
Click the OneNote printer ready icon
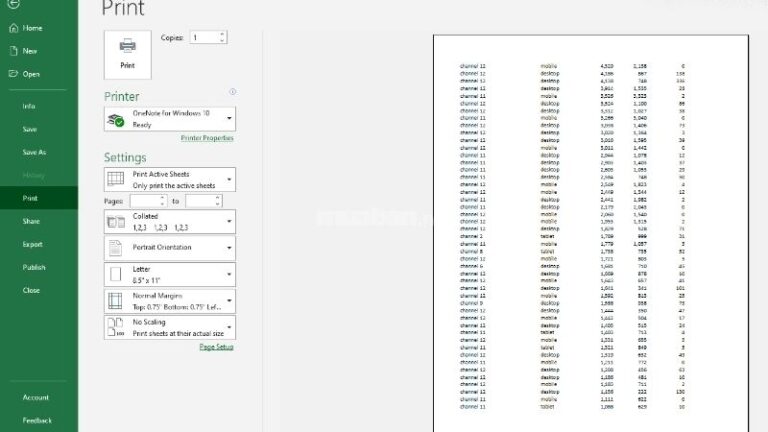116,120
